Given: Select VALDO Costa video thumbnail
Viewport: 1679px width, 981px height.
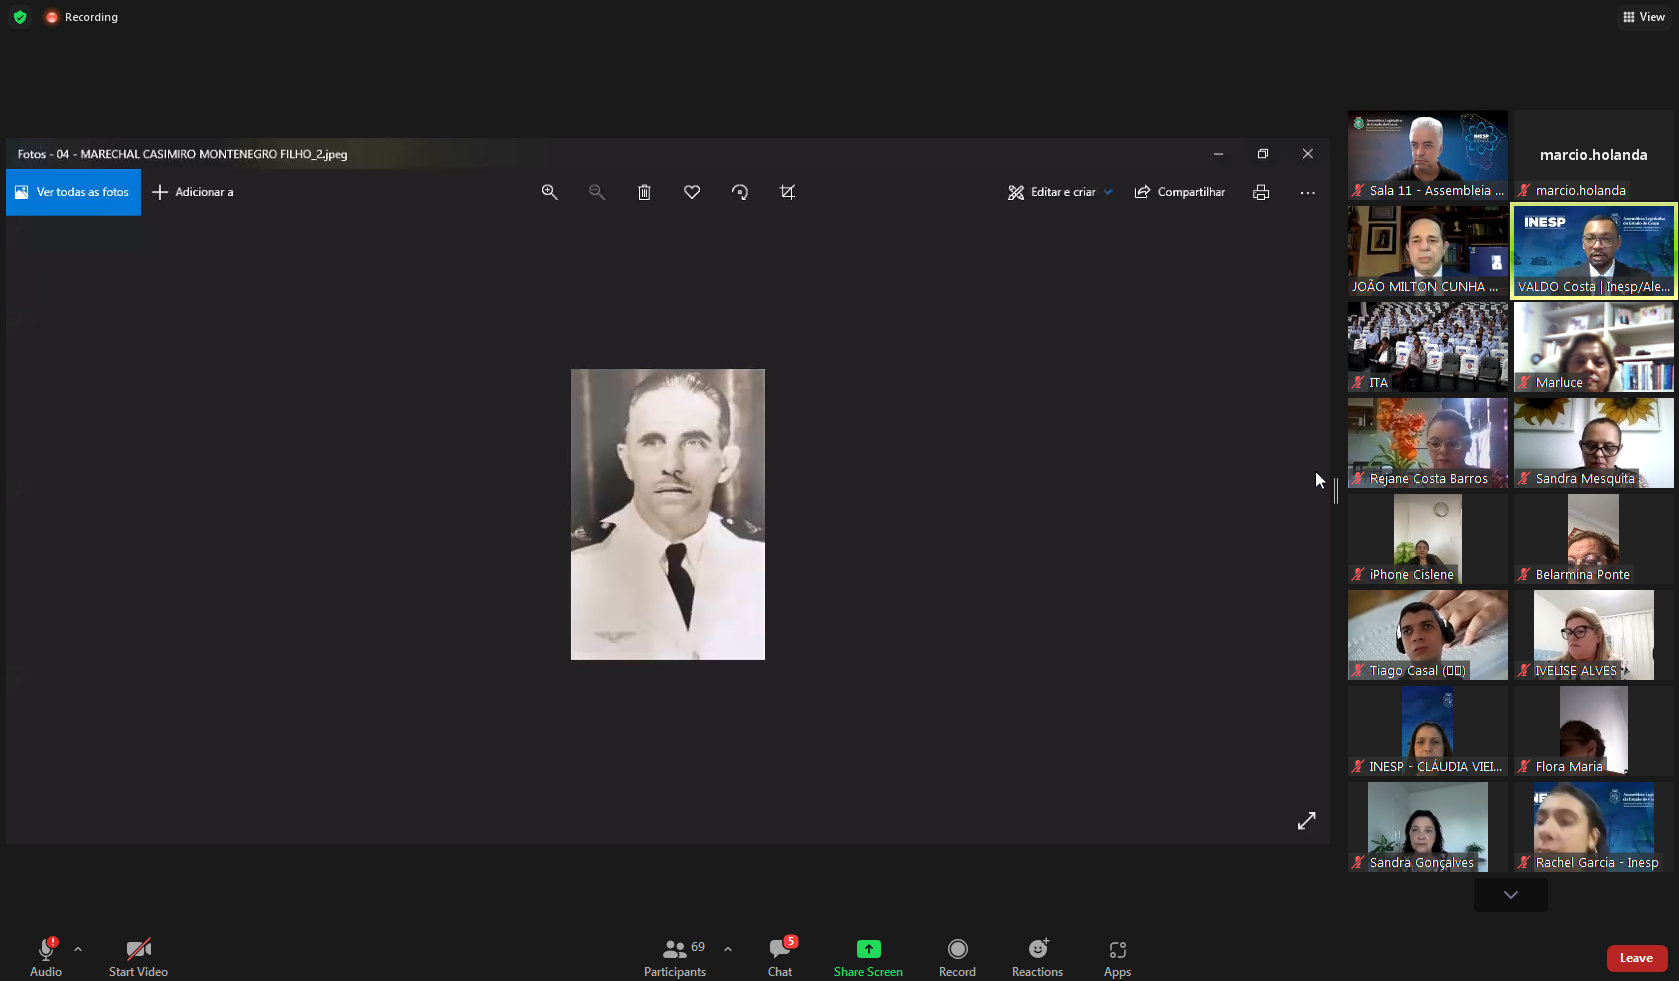Looking at the screenshot, I should coord(1593,251).
